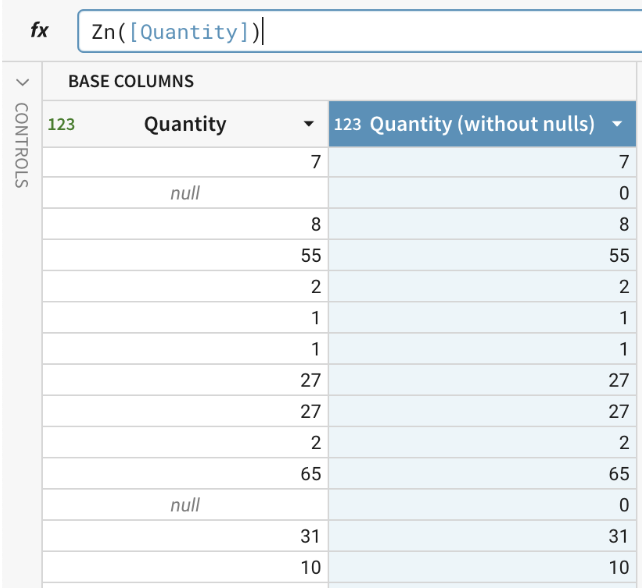Select the last null cell in Quantity
642x588 pixels.
point(185,505)
